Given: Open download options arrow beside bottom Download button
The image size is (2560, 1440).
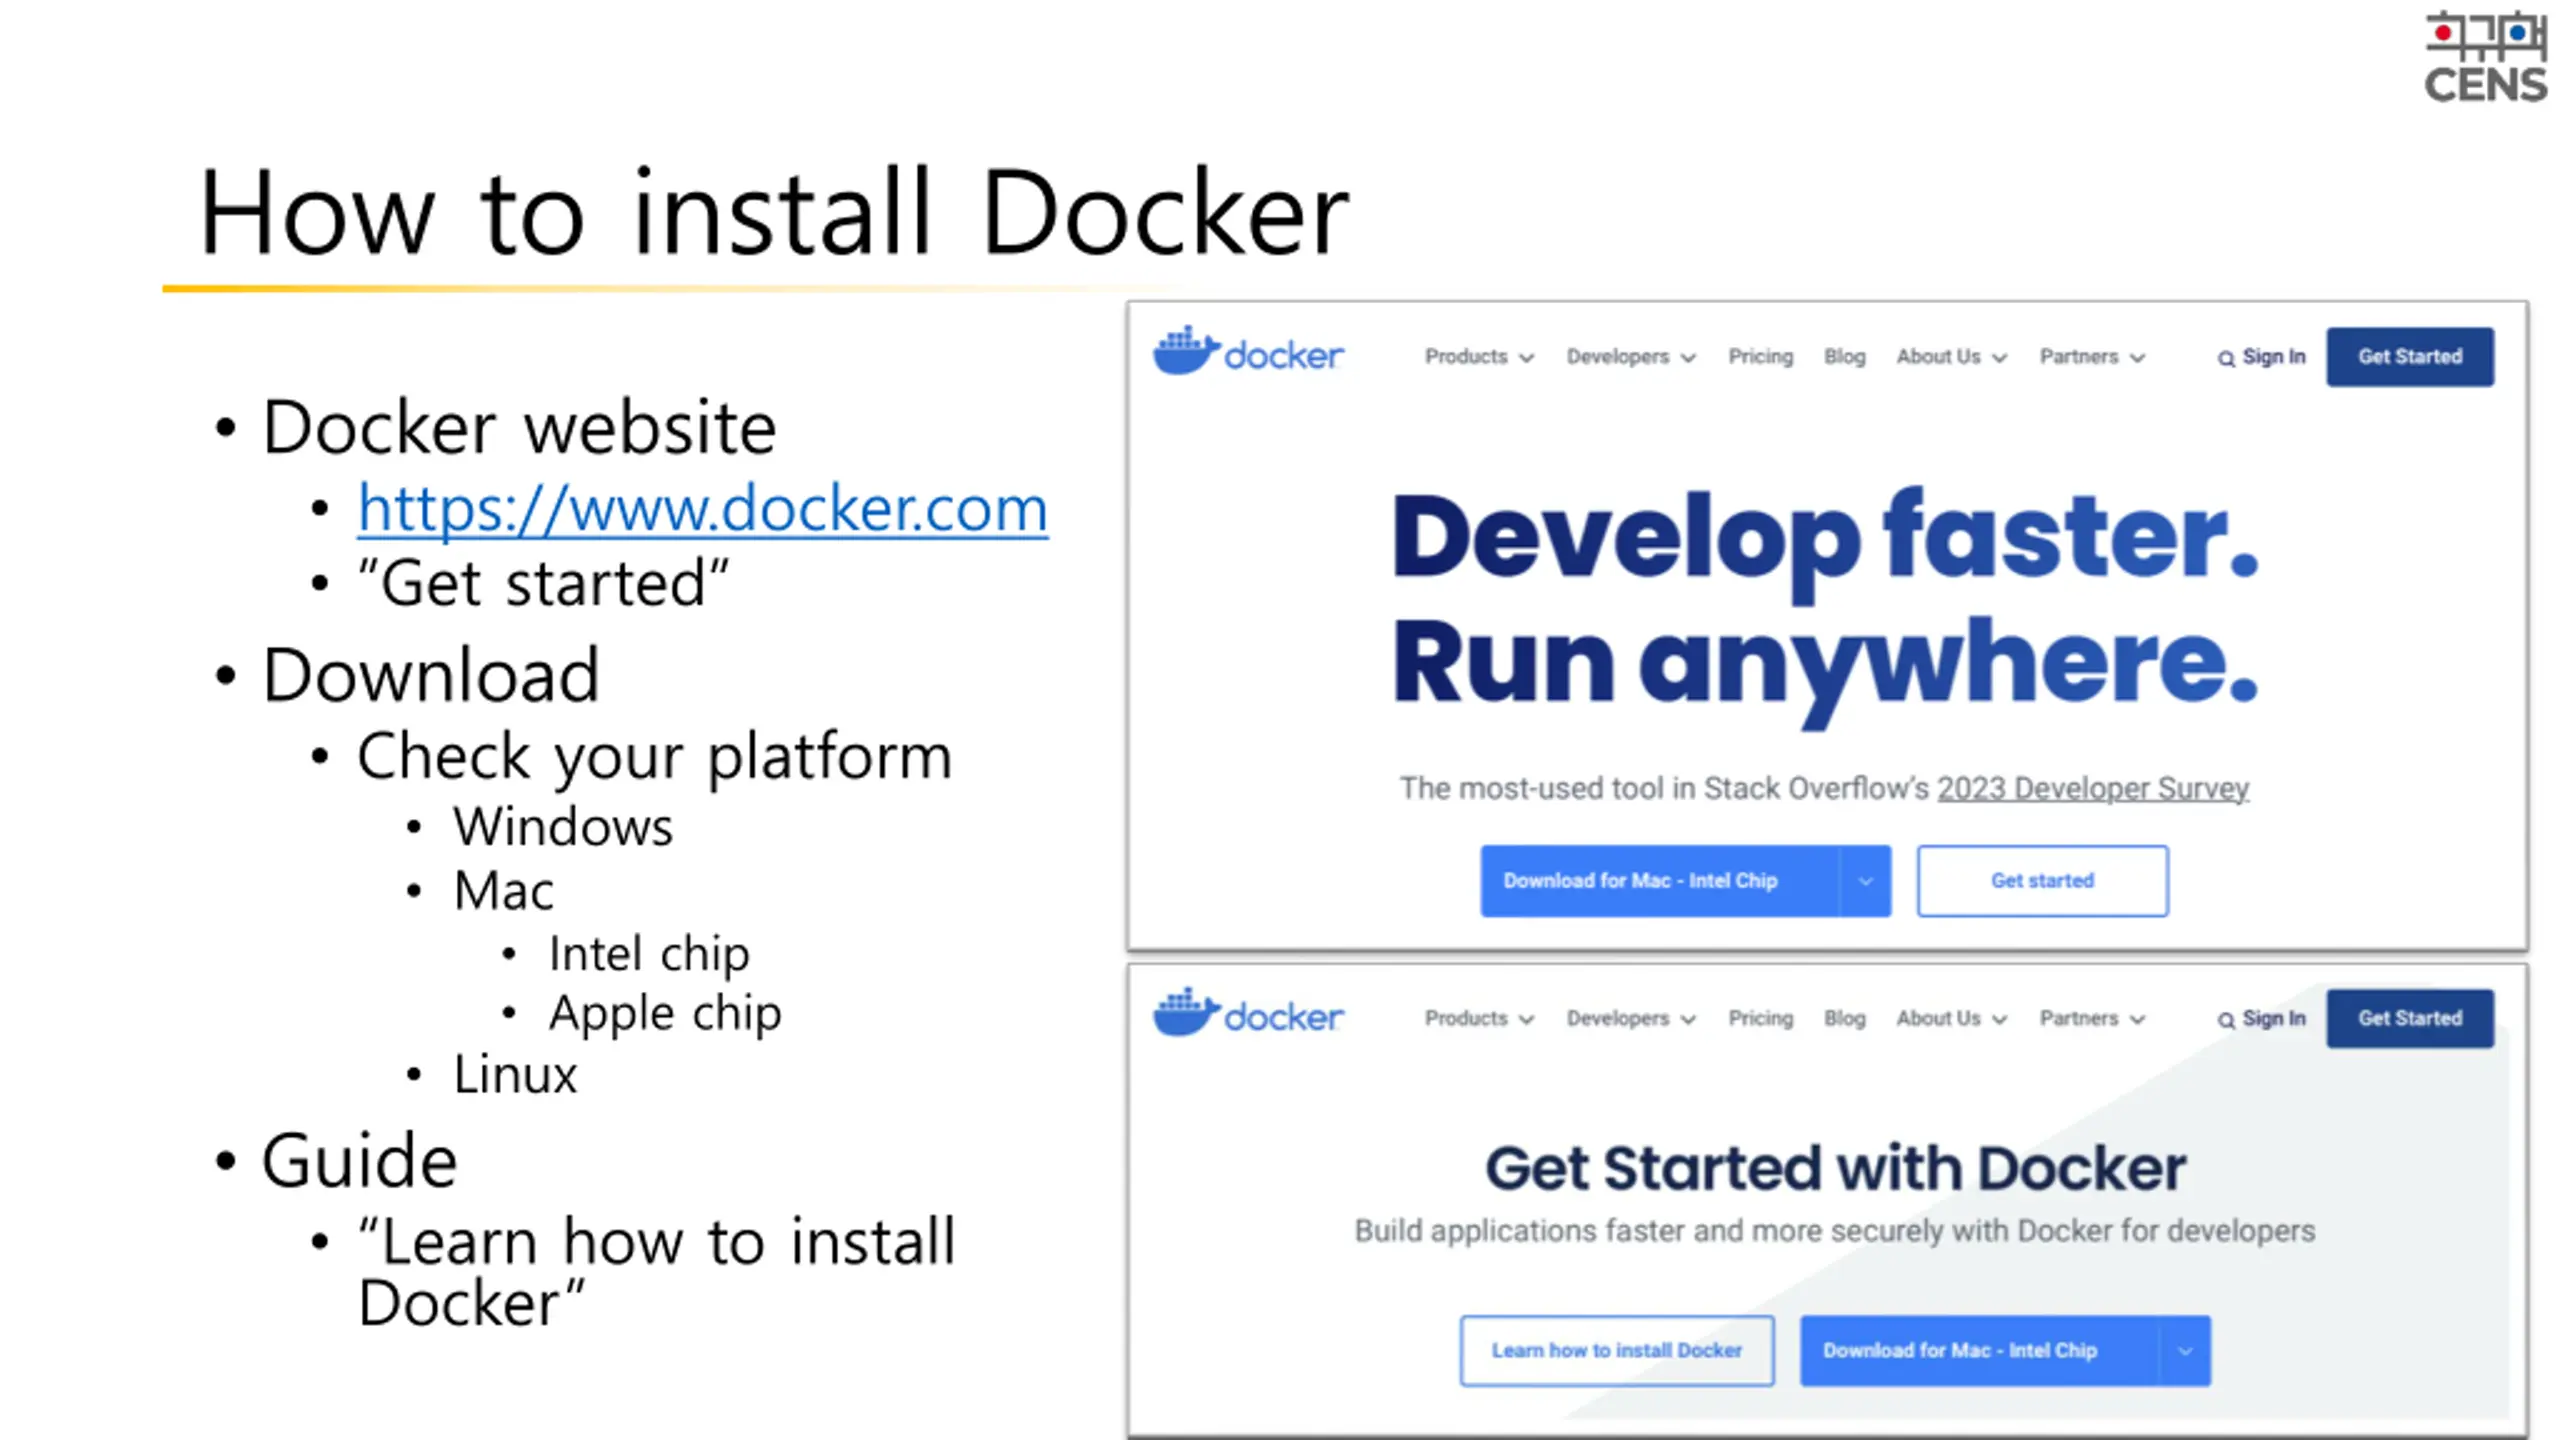Looking at the screenshot, I should pyautogui.click(x=2185, y=1351).
